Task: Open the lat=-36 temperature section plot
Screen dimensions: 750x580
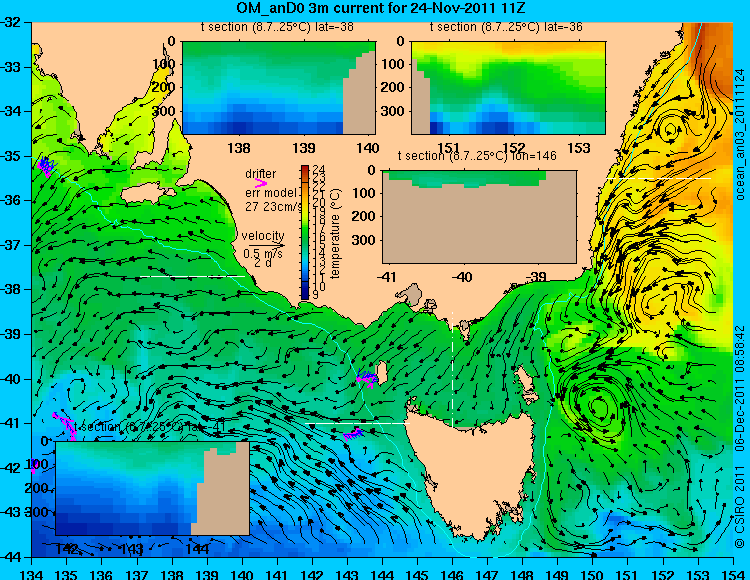Action: [508, 88]
